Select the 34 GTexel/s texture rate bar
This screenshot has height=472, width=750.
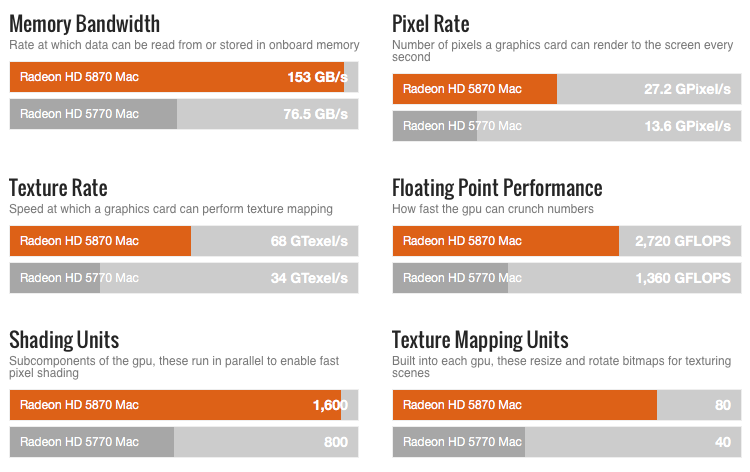[184, 278]
